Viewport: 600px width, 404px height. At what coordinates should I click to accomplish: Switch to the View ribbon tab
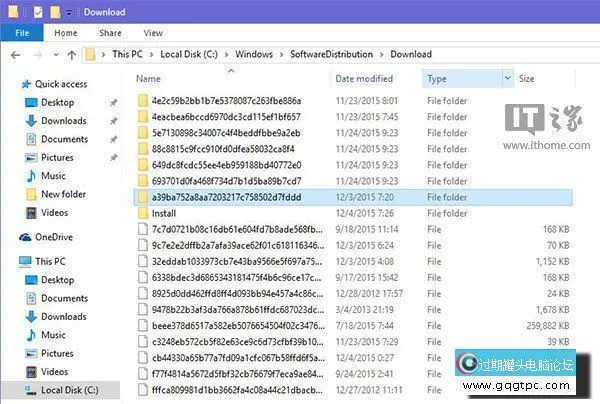click(152, 33)
